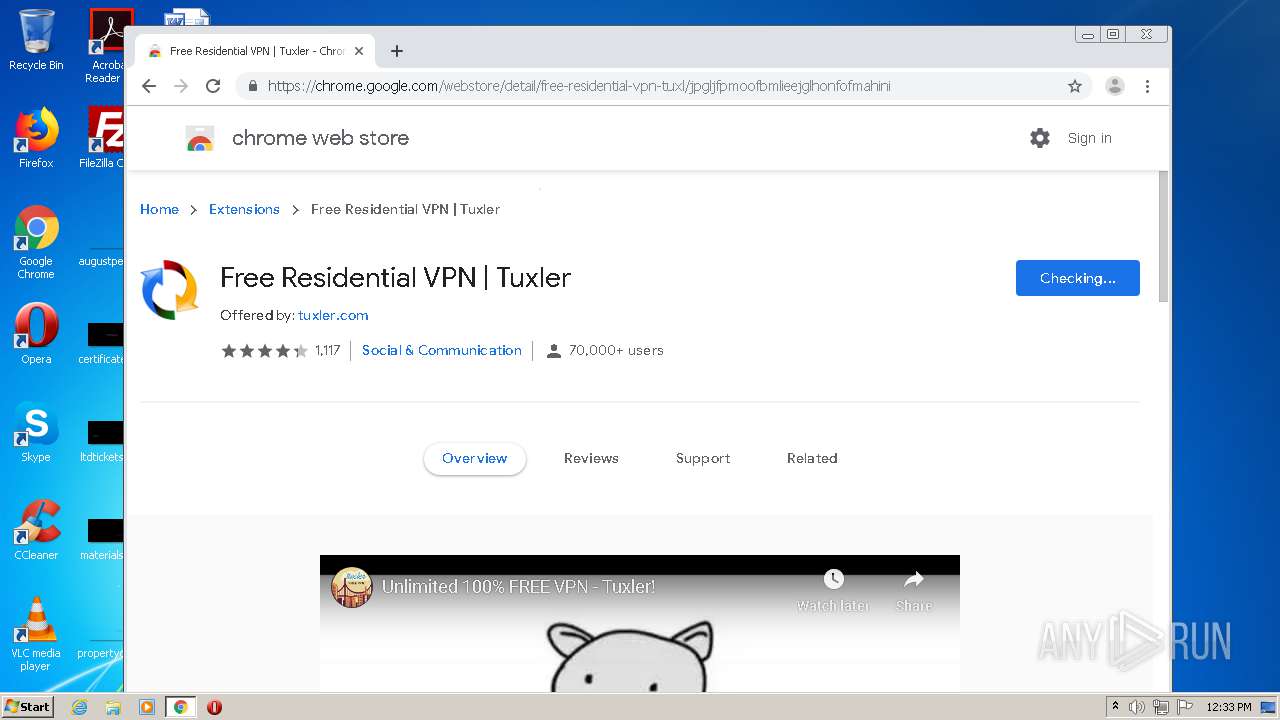
Task: Open Windows Explorer folder in taskbar
Action: coord(113,707)
